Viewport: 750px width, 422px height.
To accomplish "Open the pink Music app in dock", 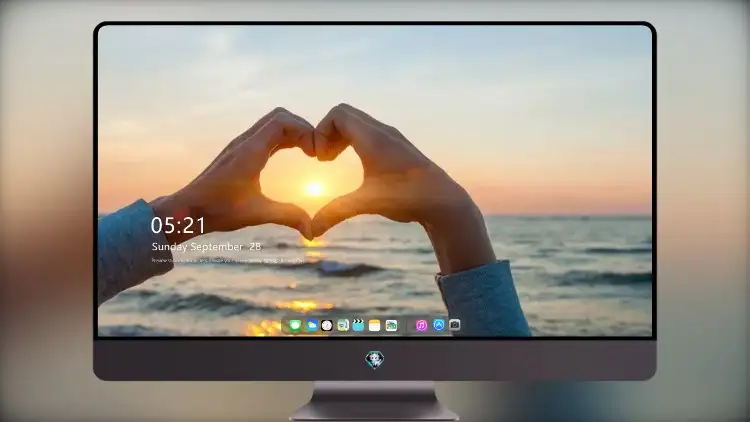I will pyautogui.click(x=421, y=325).
